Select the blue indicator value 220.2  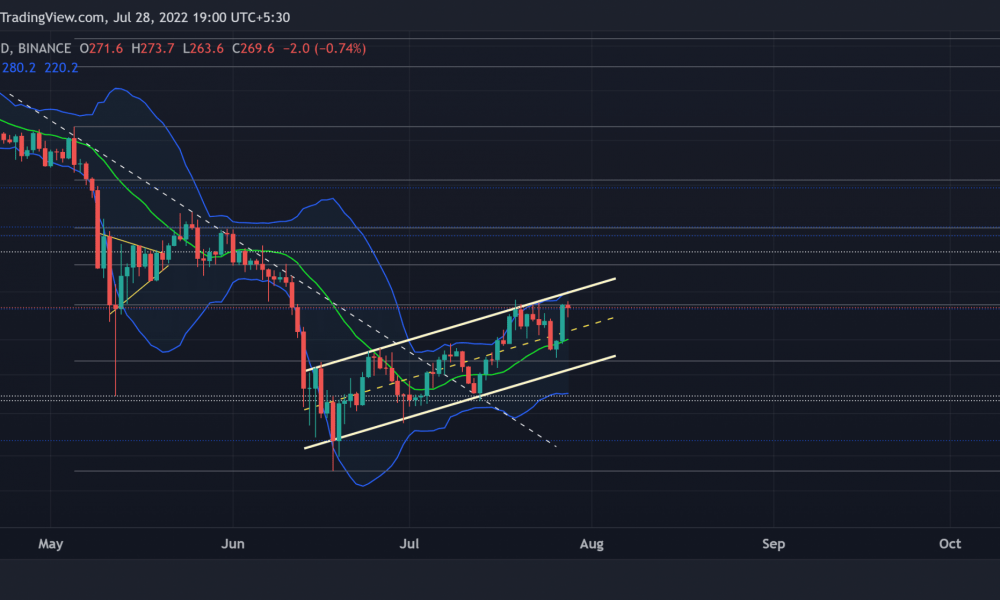pos(61,68)
